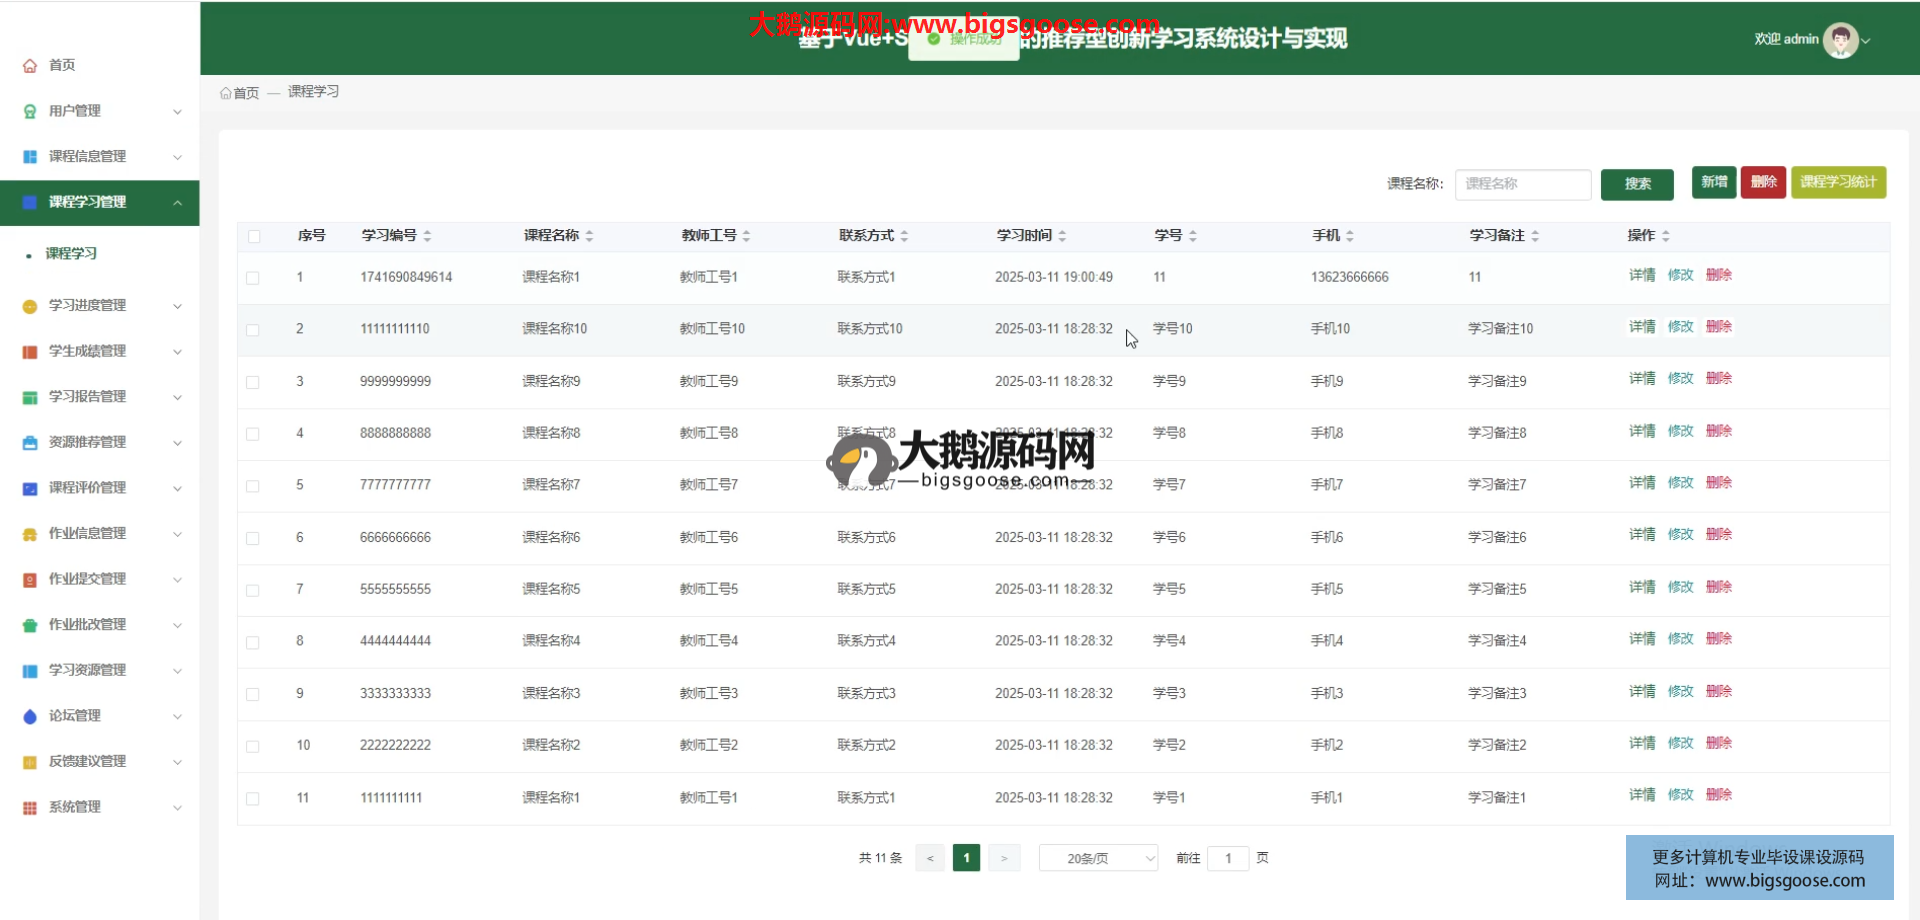Image resolution: width=1920 pixels, height=920 pixels.
Task: Click the 用户管理 user icon
Action: (30, 112)
